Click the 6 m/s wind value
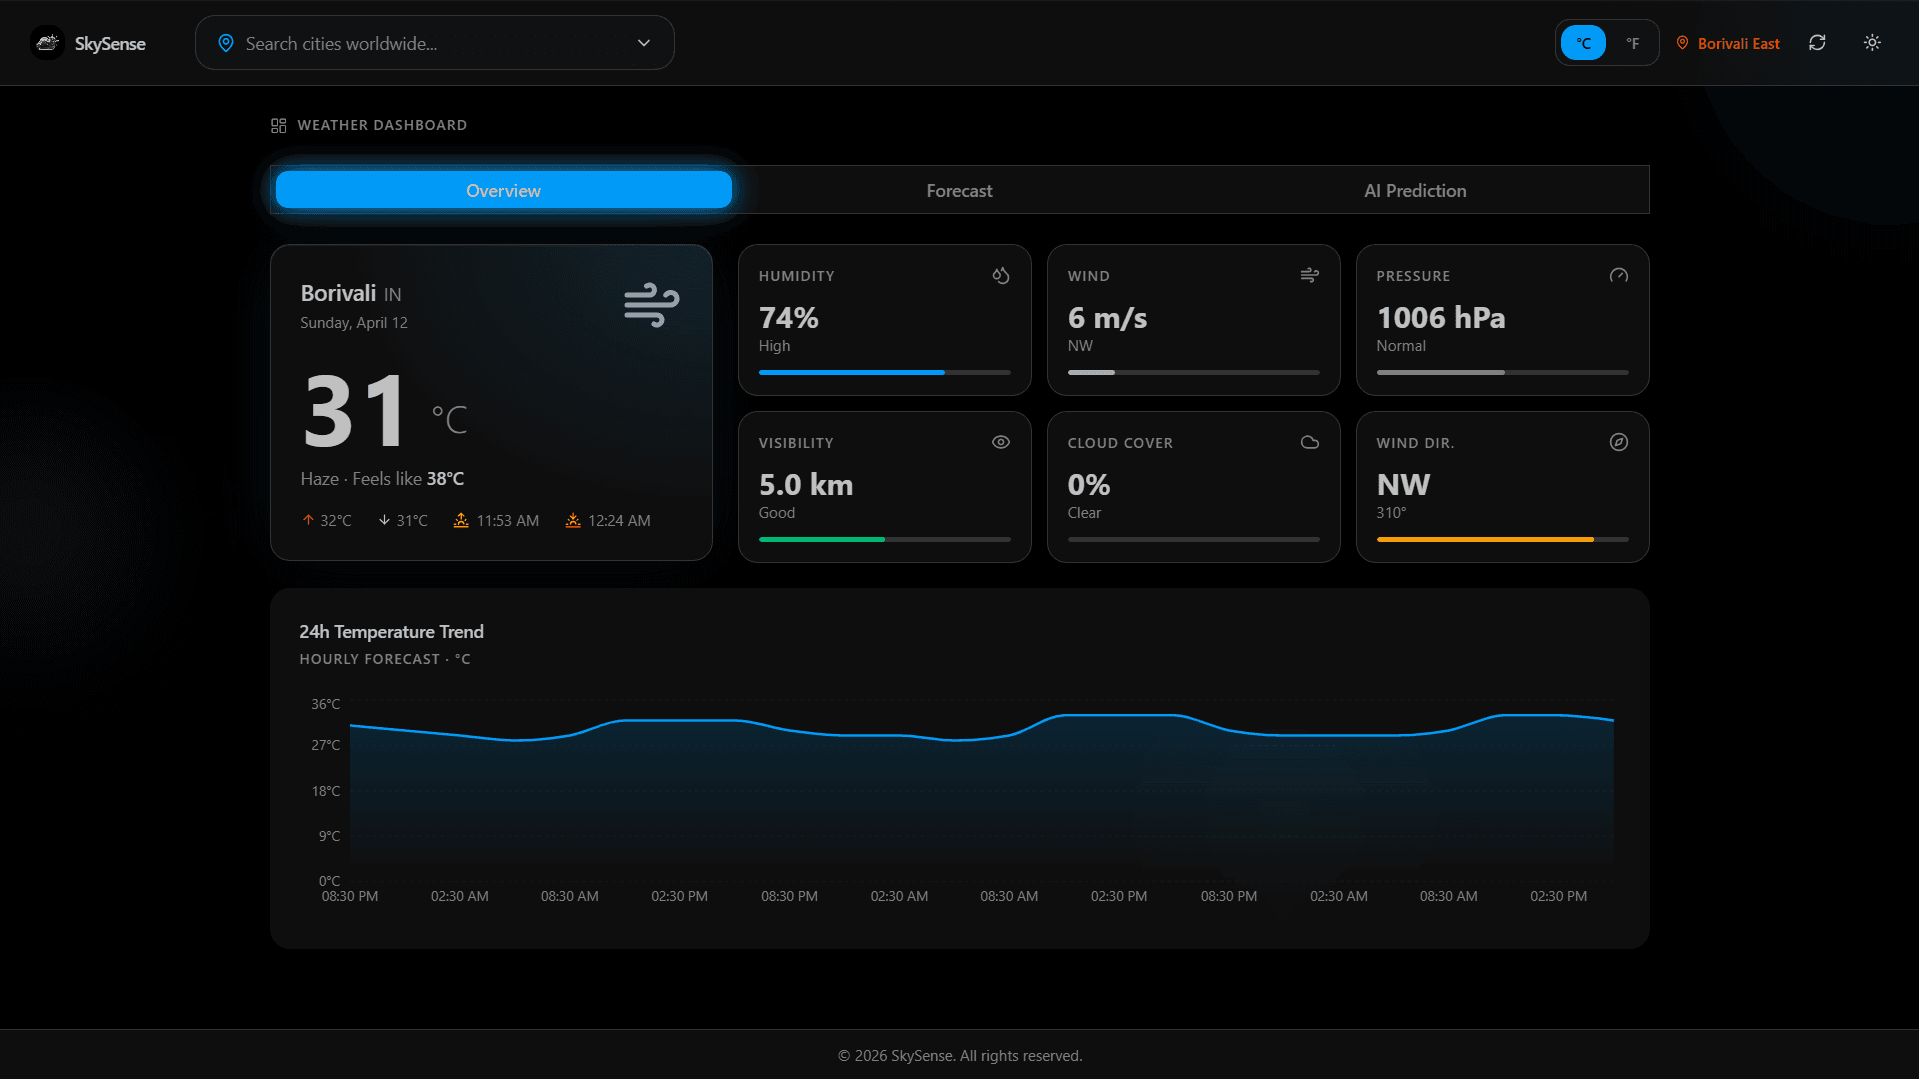The image size is (1919, 1079). coord(1107,317)
